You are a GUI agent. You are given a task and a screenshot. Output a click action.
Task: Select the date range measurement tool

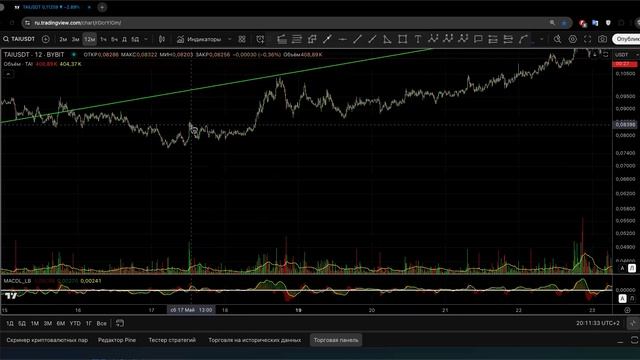coord(508,39)
